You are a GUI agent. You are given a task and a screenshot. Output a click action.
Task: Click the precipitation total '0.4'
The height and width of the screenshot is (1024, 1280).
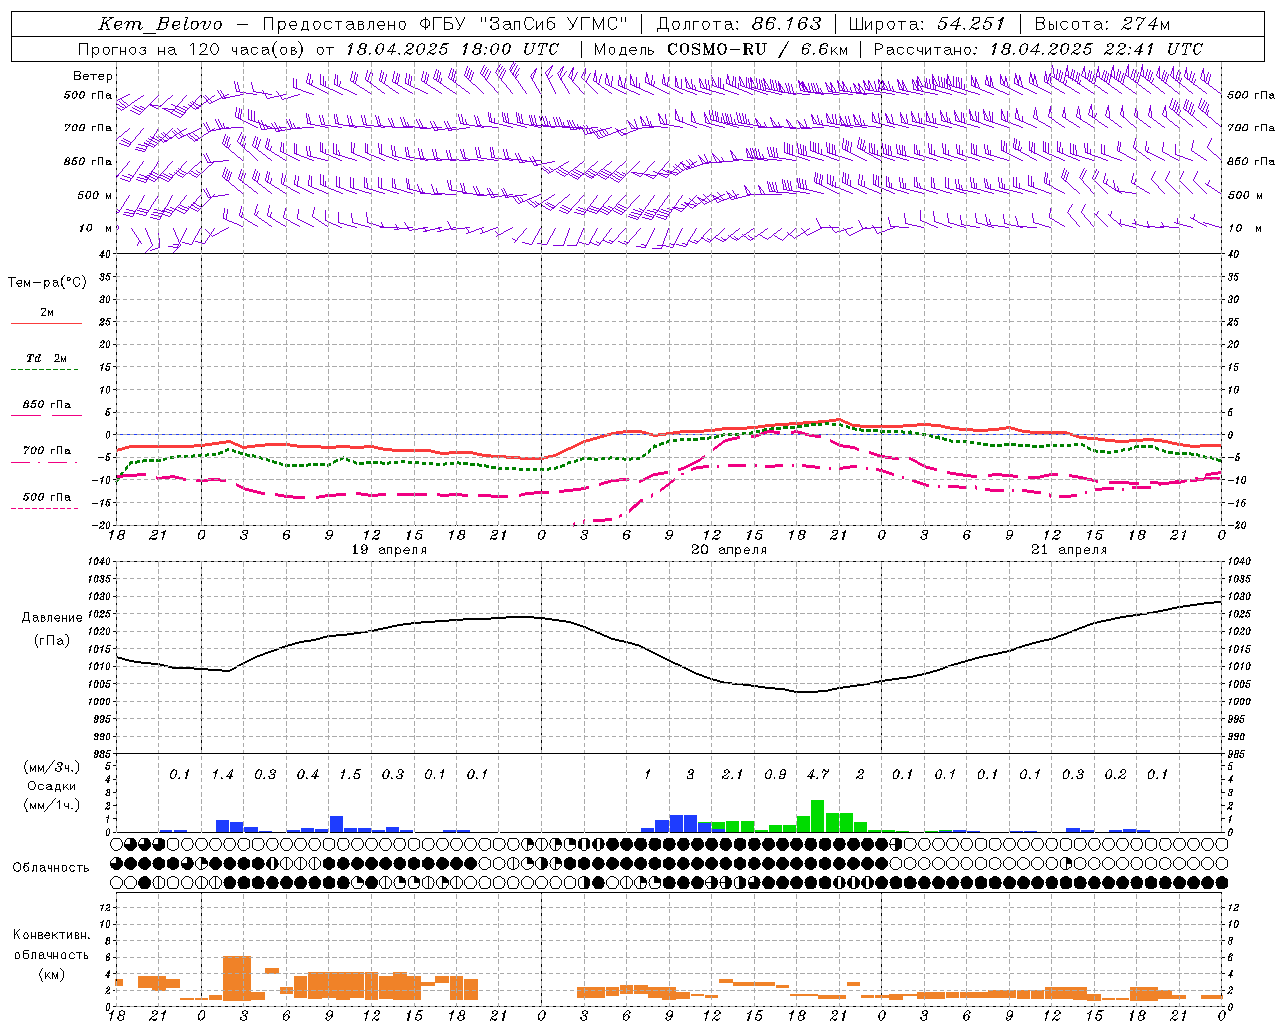tap(307, 774)
